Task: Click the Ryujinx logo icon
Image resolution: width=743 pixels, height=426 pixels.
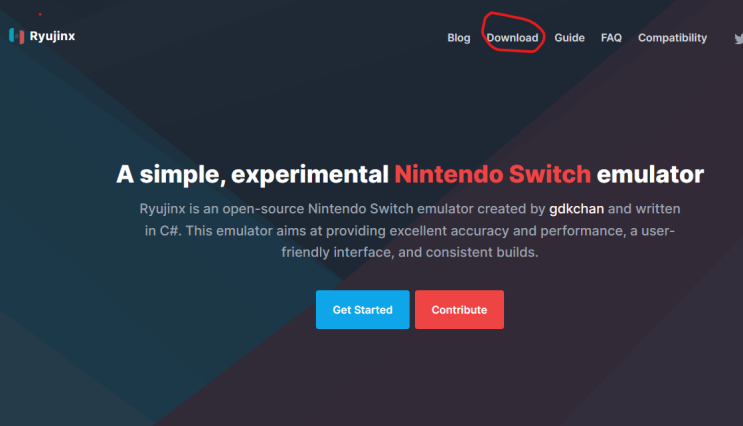Action: (17, 36)
